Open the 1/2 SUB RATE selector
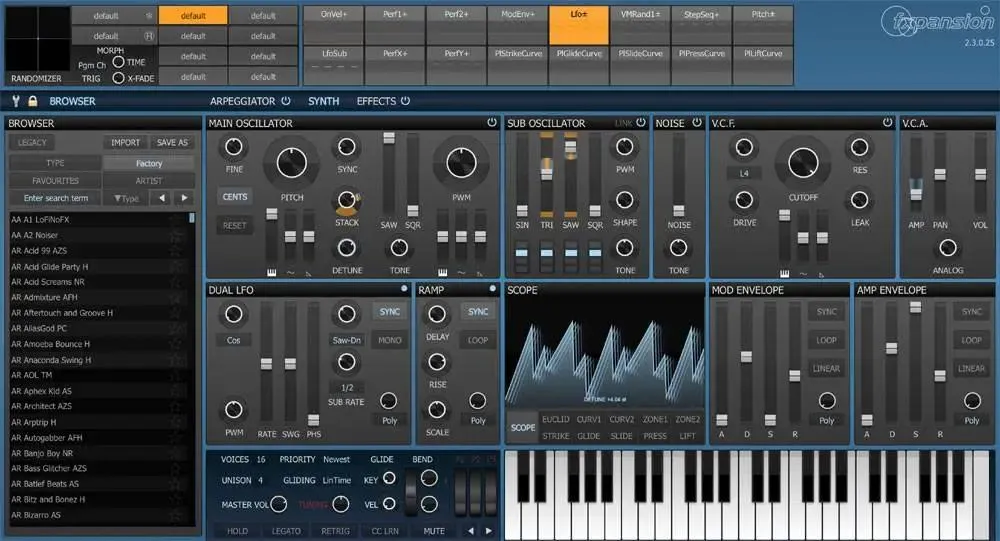1000x541 pixels. (x=346, y=387)
